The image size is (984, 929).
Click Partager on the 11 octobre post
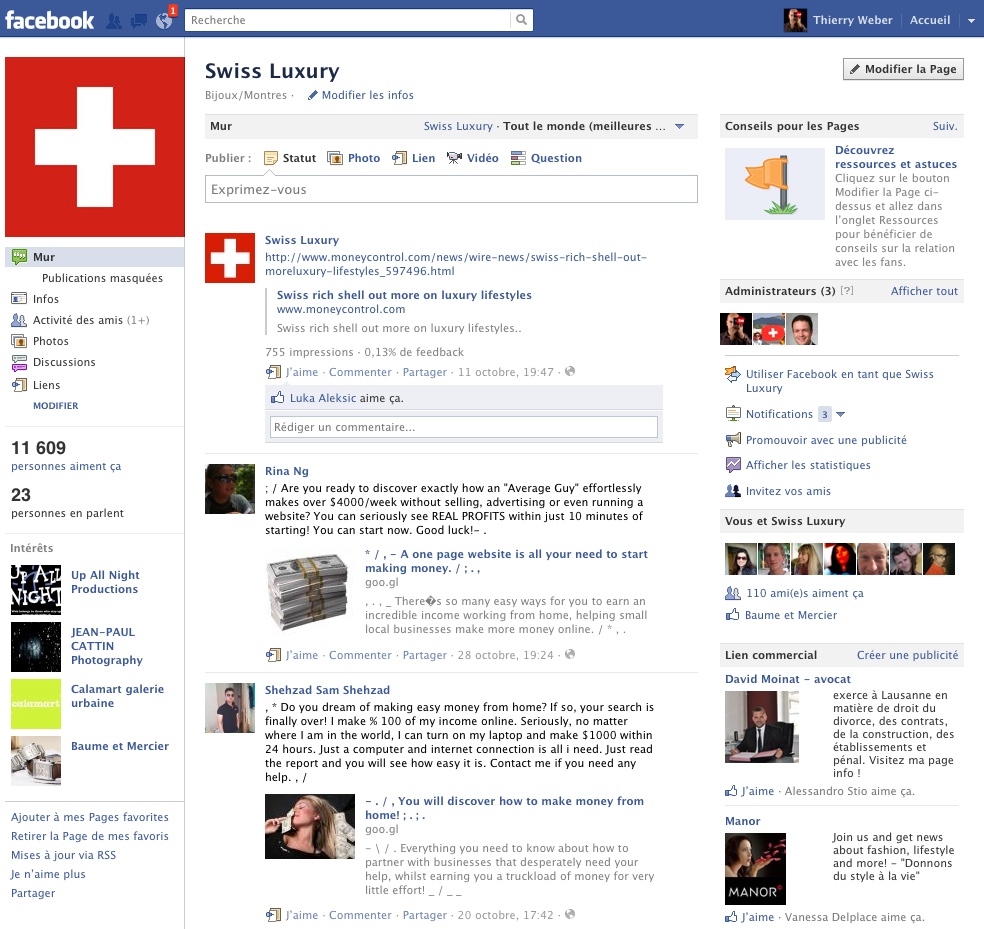tap(425, 372)
